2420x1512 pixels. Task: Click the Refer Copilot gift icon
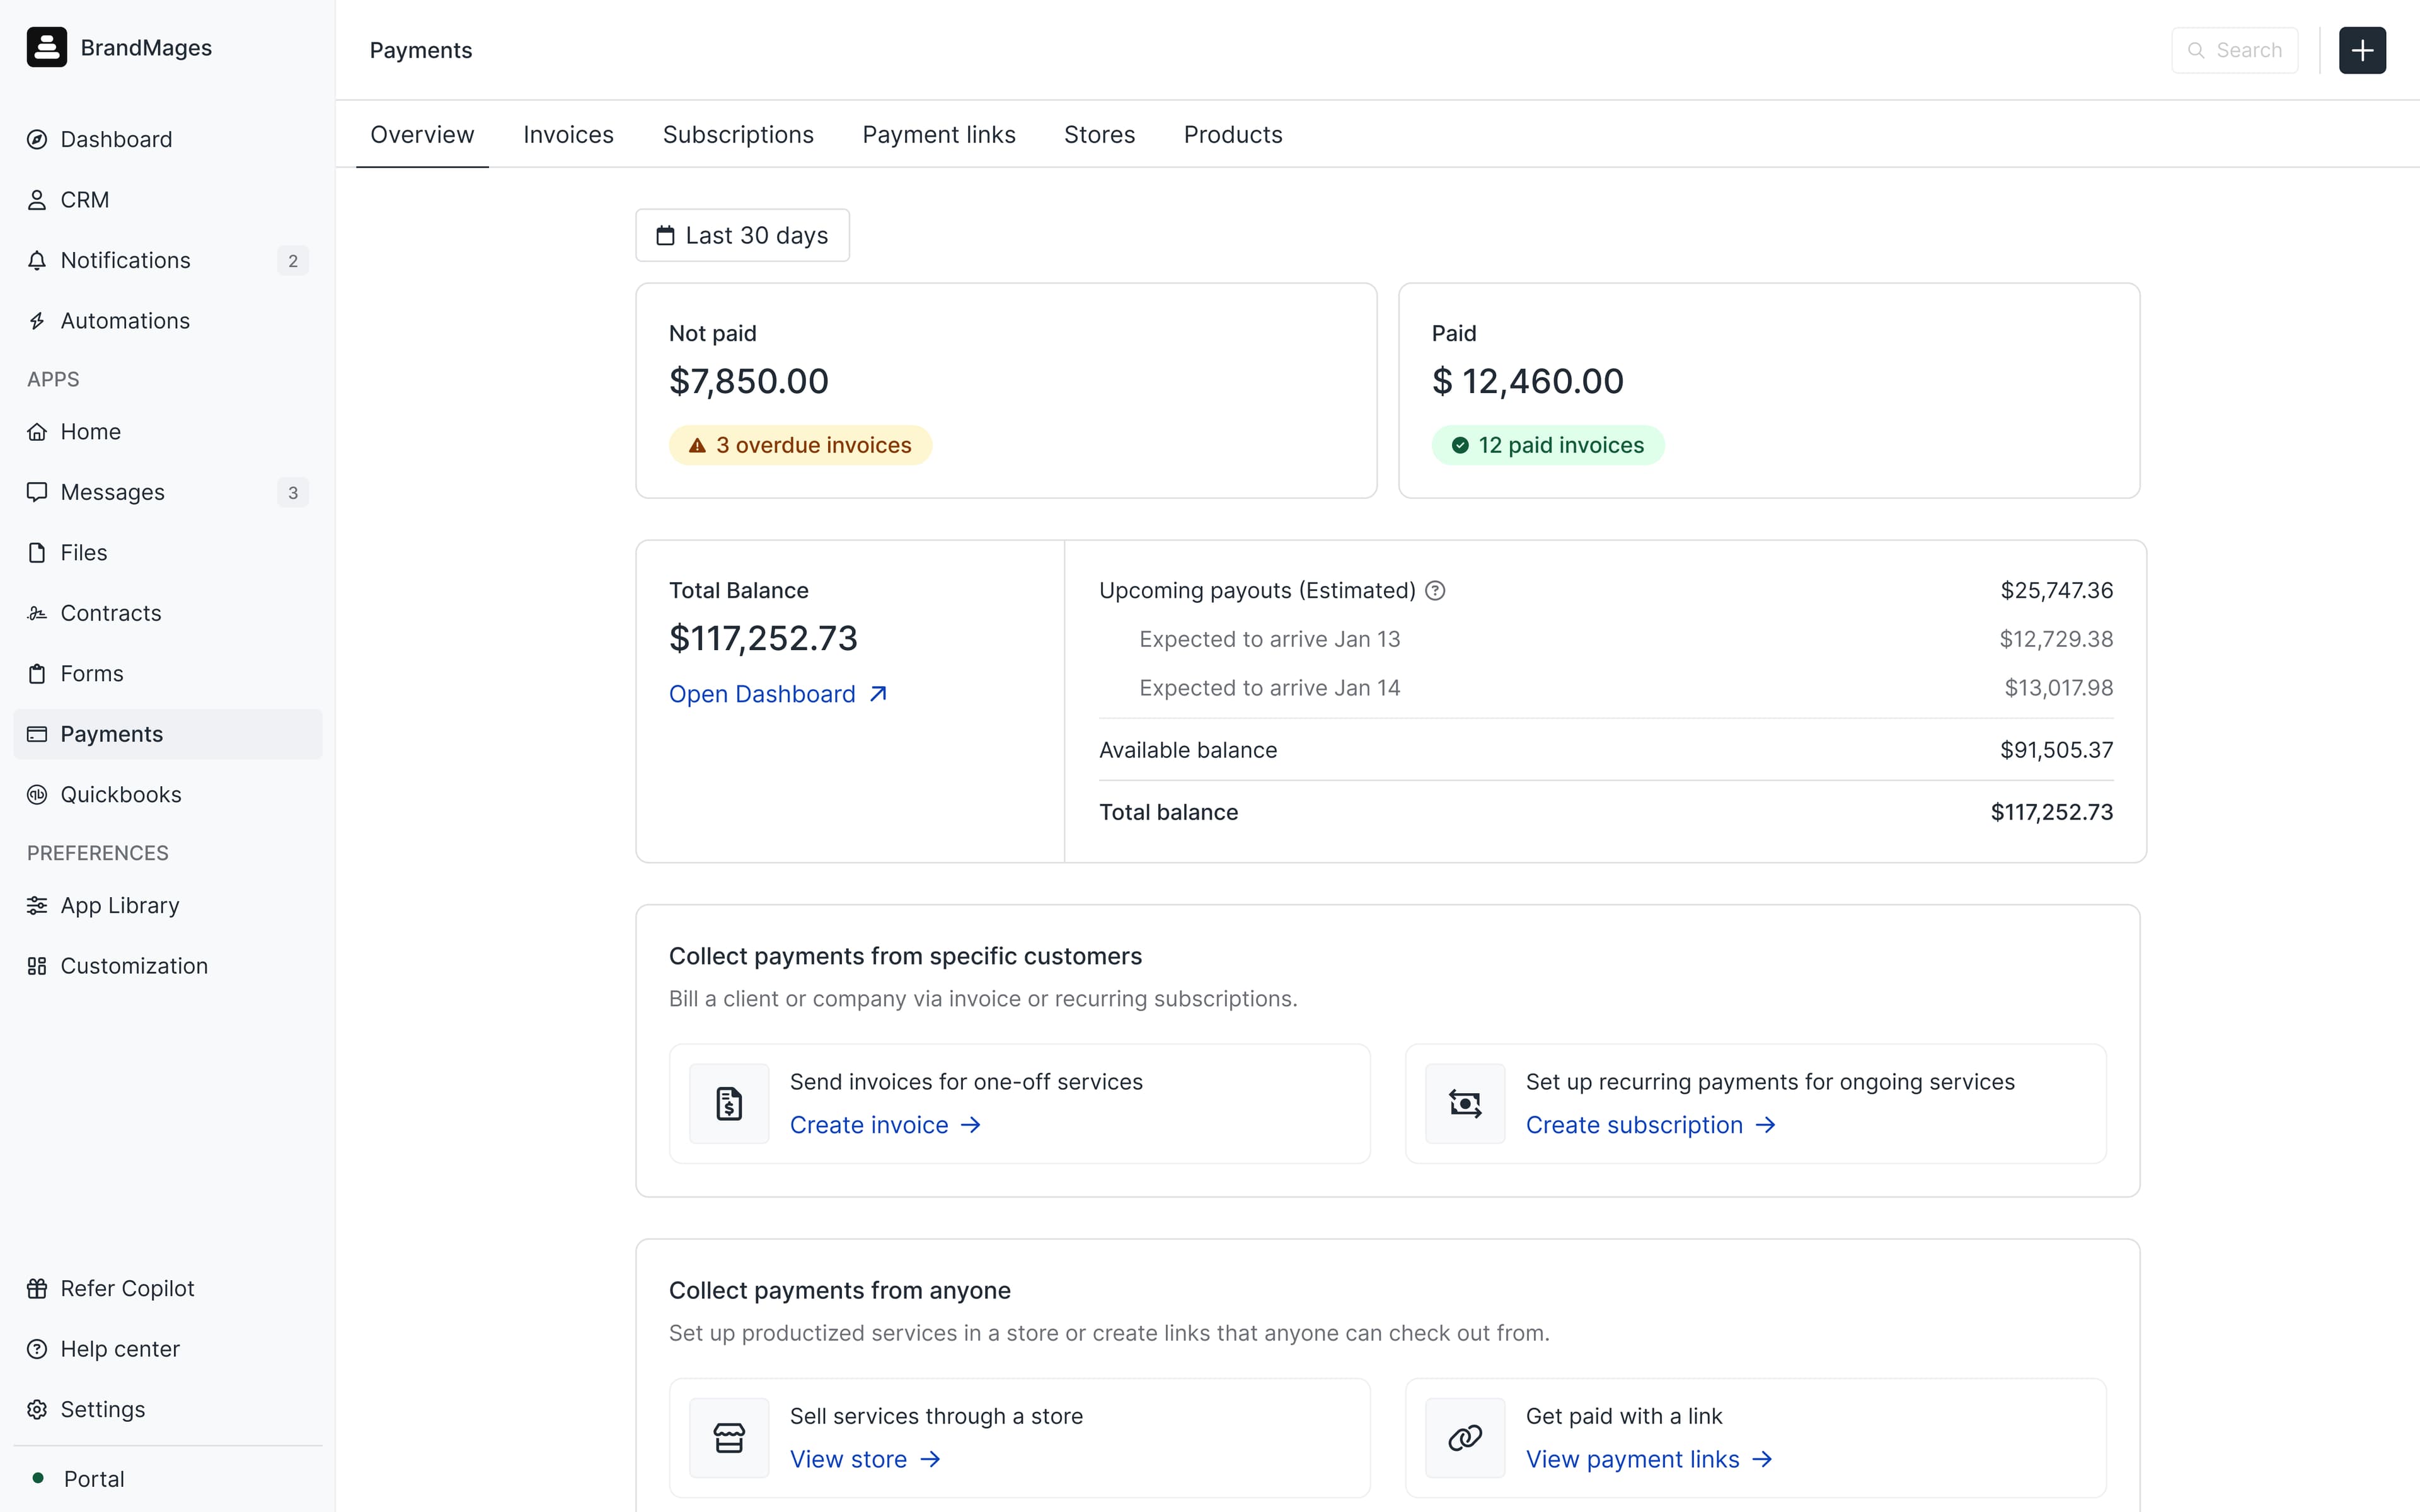point(38,1288)
